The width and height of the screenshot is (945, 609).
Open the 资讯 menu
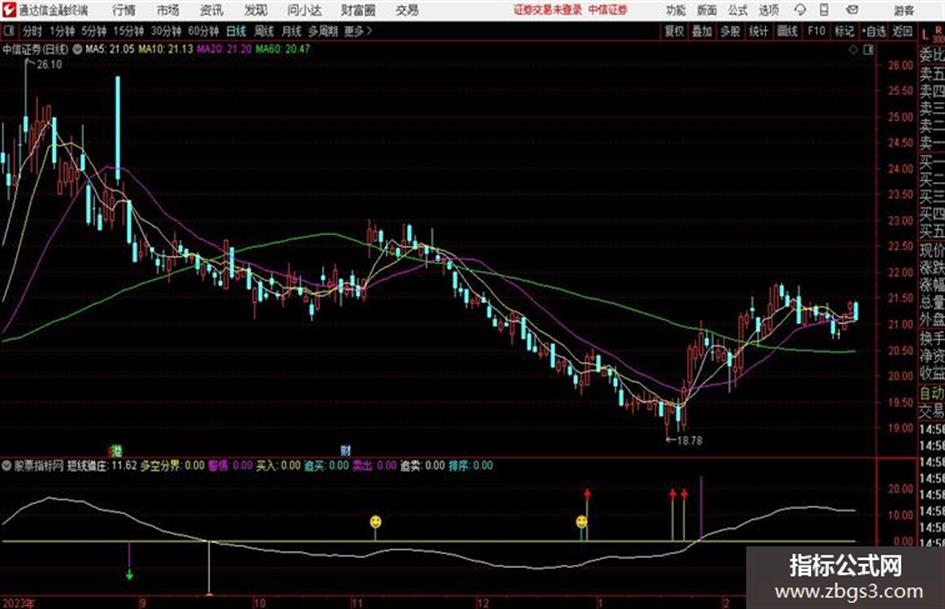click(212, 10)
